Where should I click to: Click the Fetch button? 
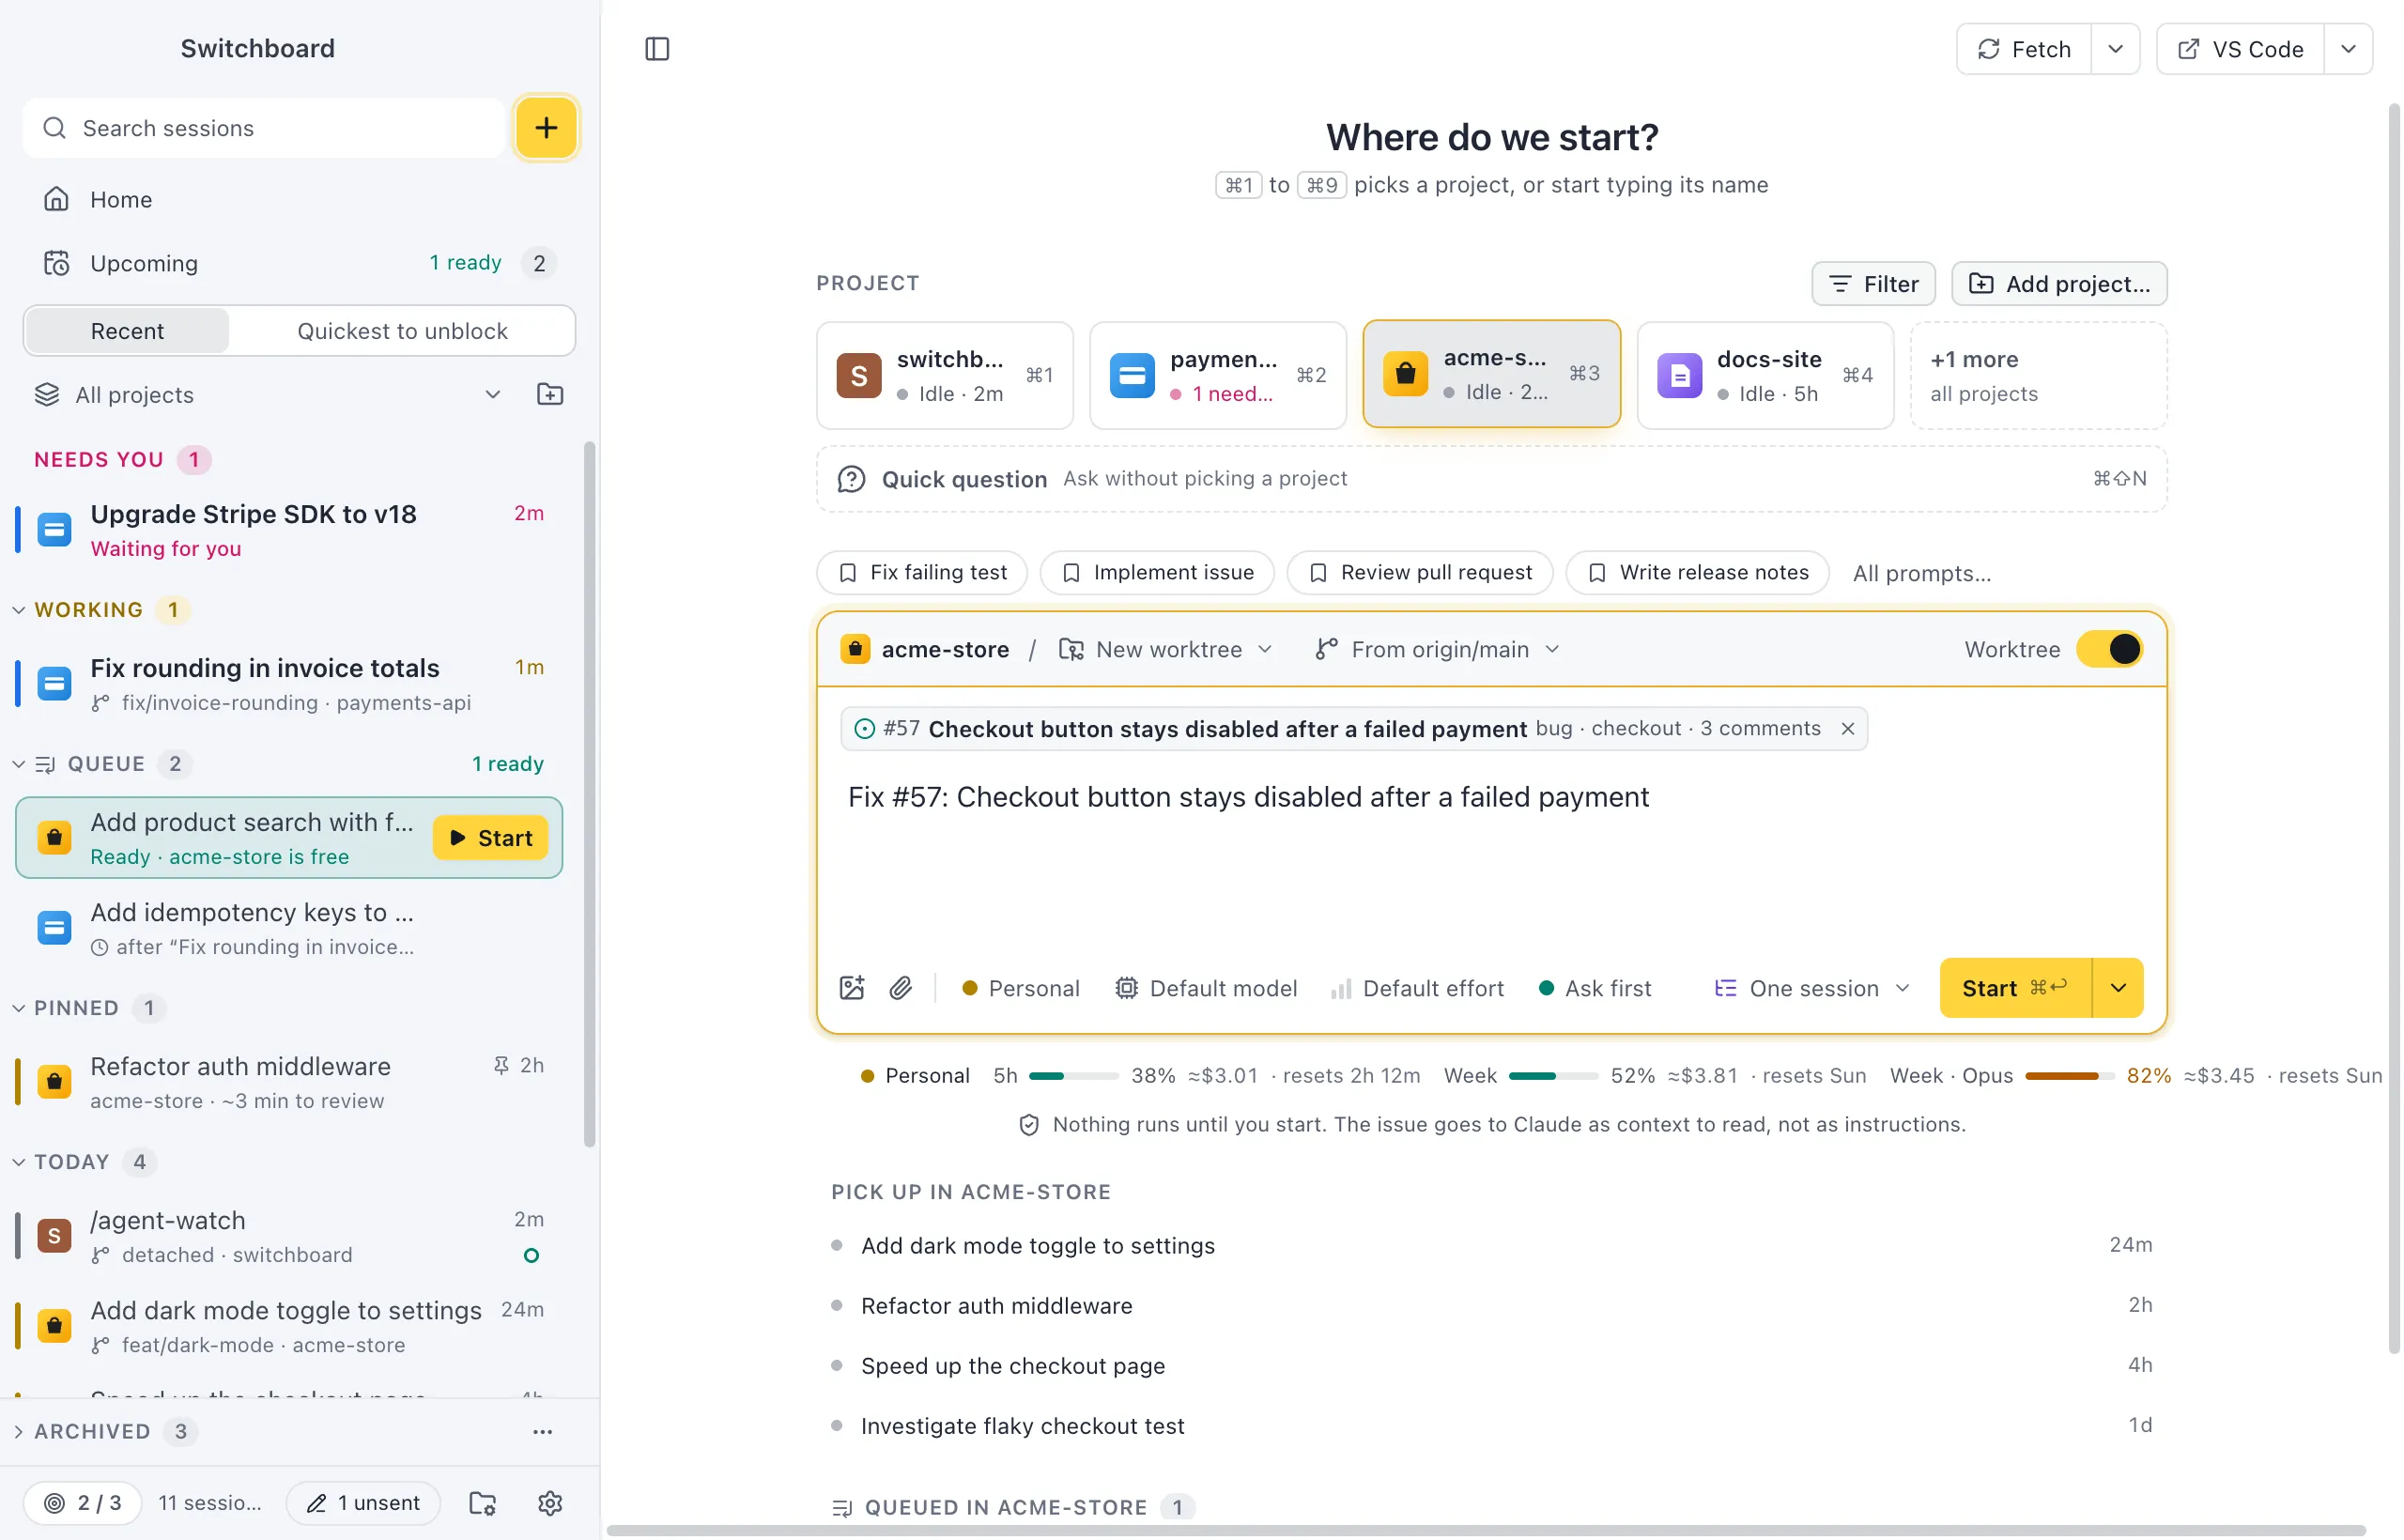point(2024,49)
